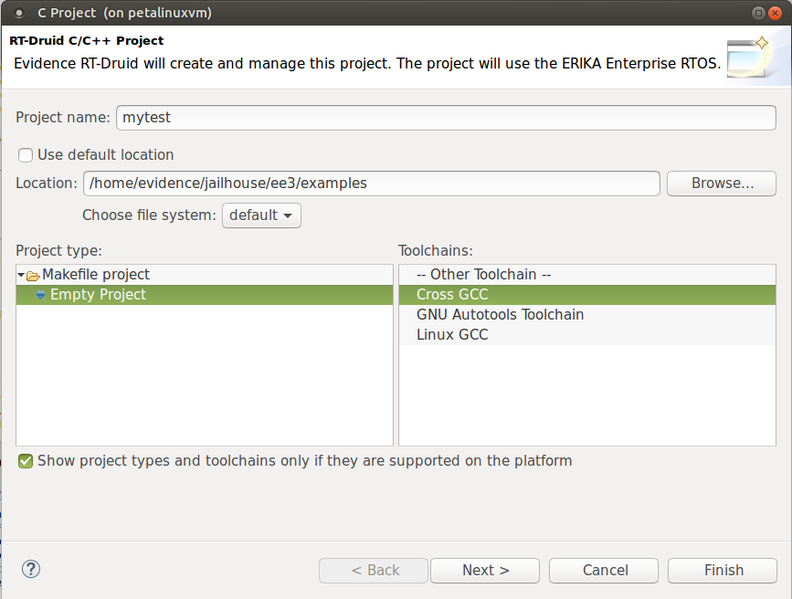Click the Empty Project blue icon
The image size is (792, 599).
pyautogui.click(x=41, y=295)
